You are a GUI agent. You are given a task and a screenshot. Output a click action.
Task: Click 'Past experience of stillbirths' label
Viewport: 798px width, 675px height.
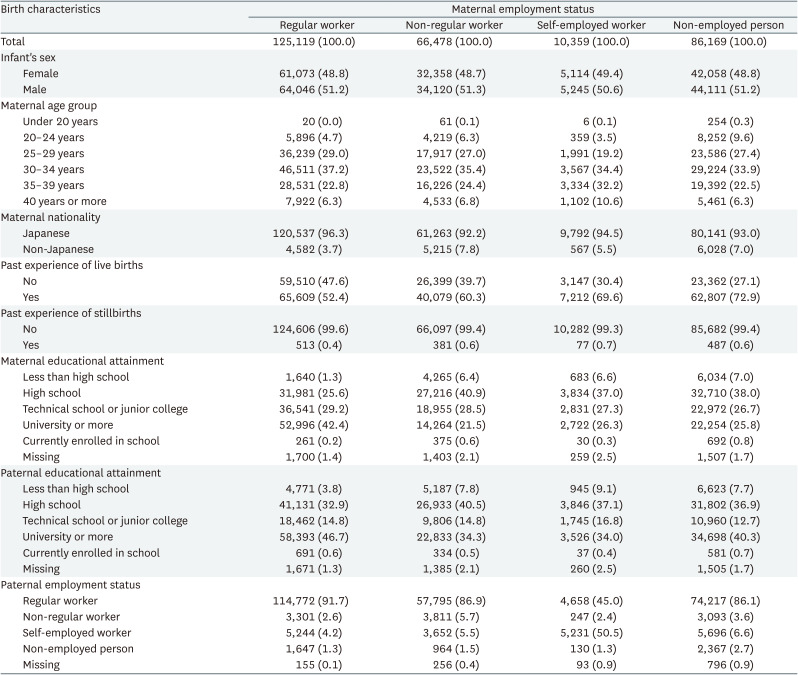72,313
